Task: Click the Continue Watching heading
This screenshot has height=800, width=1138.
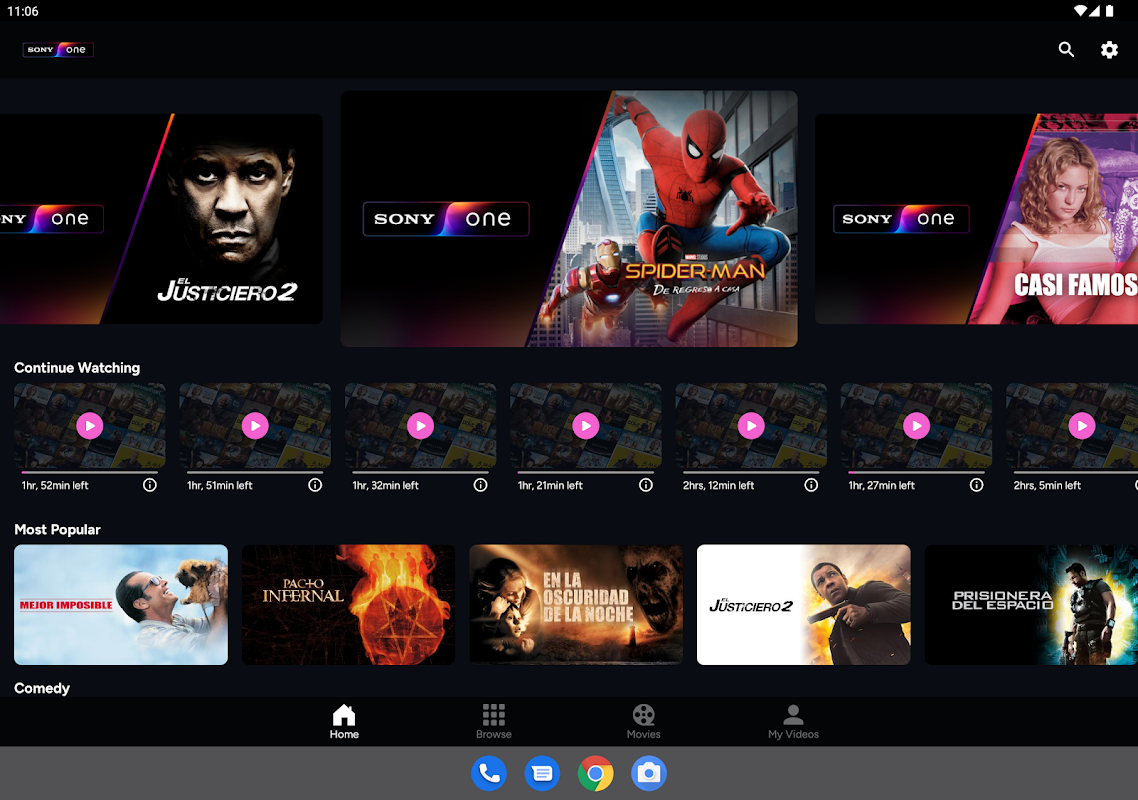Action: click(77, 368)
